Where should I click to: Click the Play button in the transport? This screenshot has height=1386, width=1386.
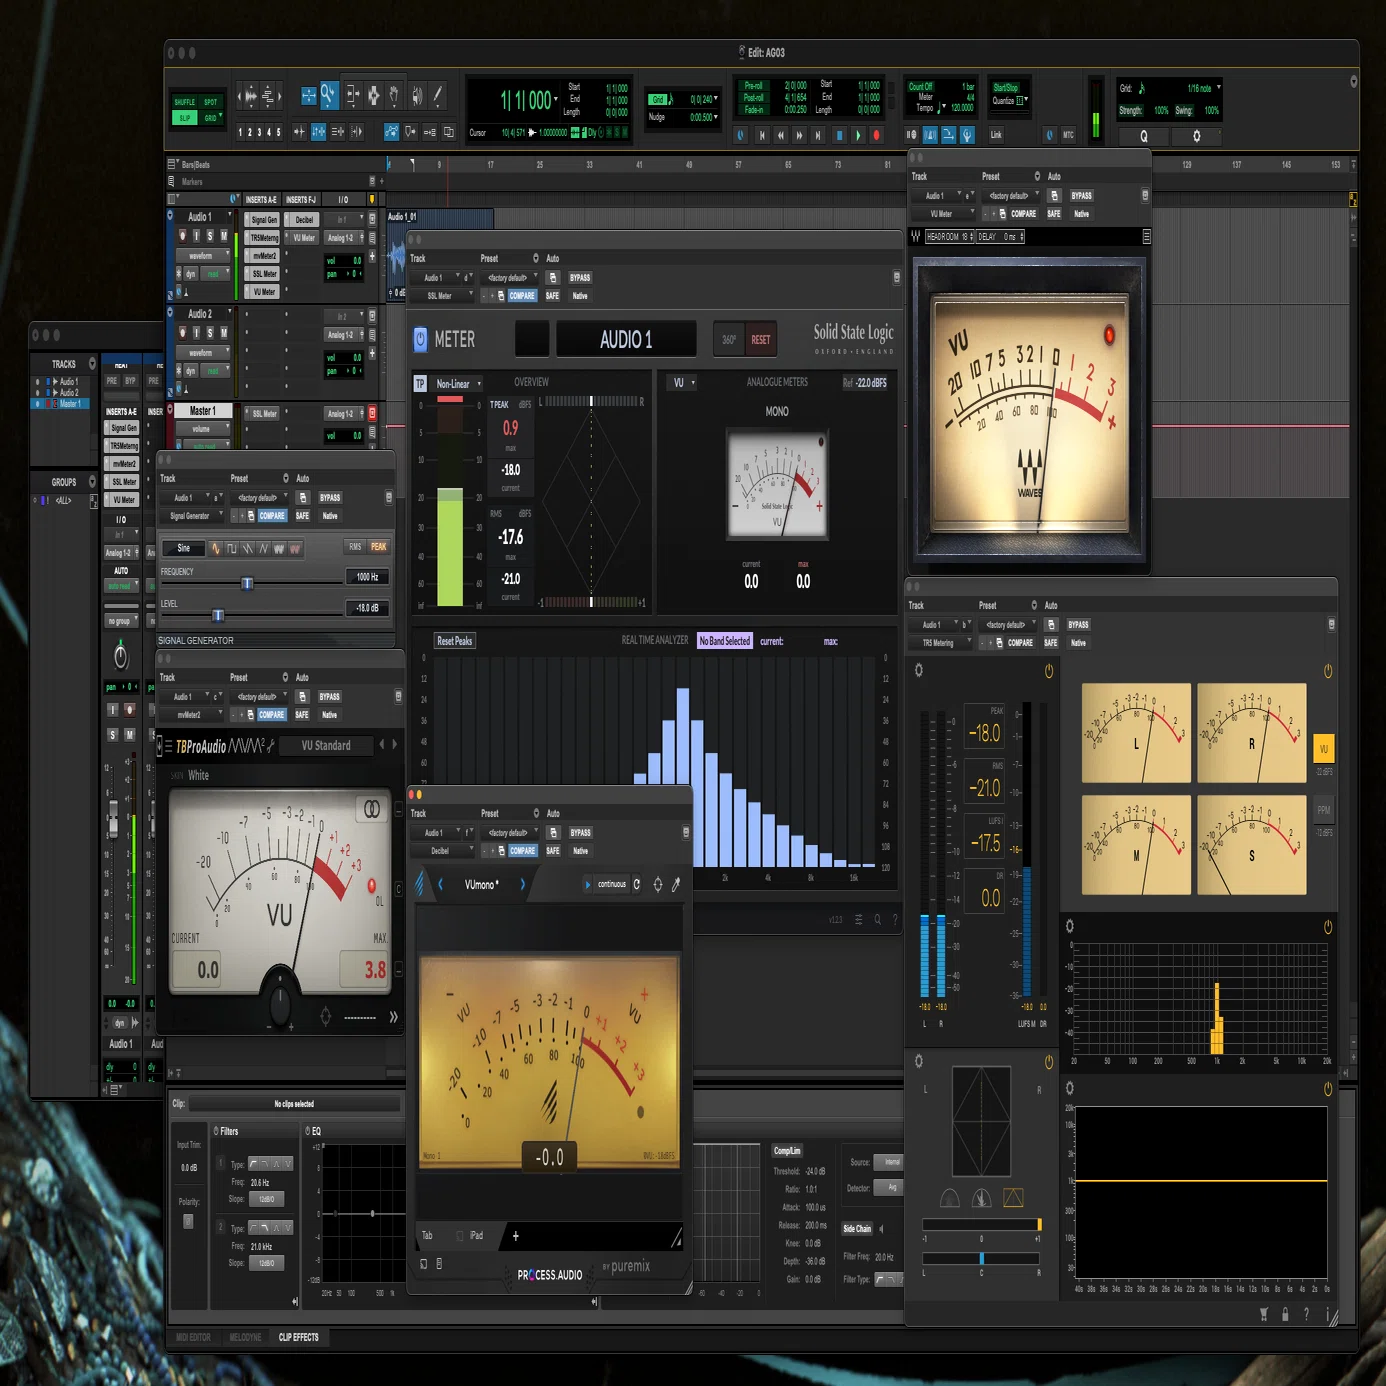(x=858, y=135)
